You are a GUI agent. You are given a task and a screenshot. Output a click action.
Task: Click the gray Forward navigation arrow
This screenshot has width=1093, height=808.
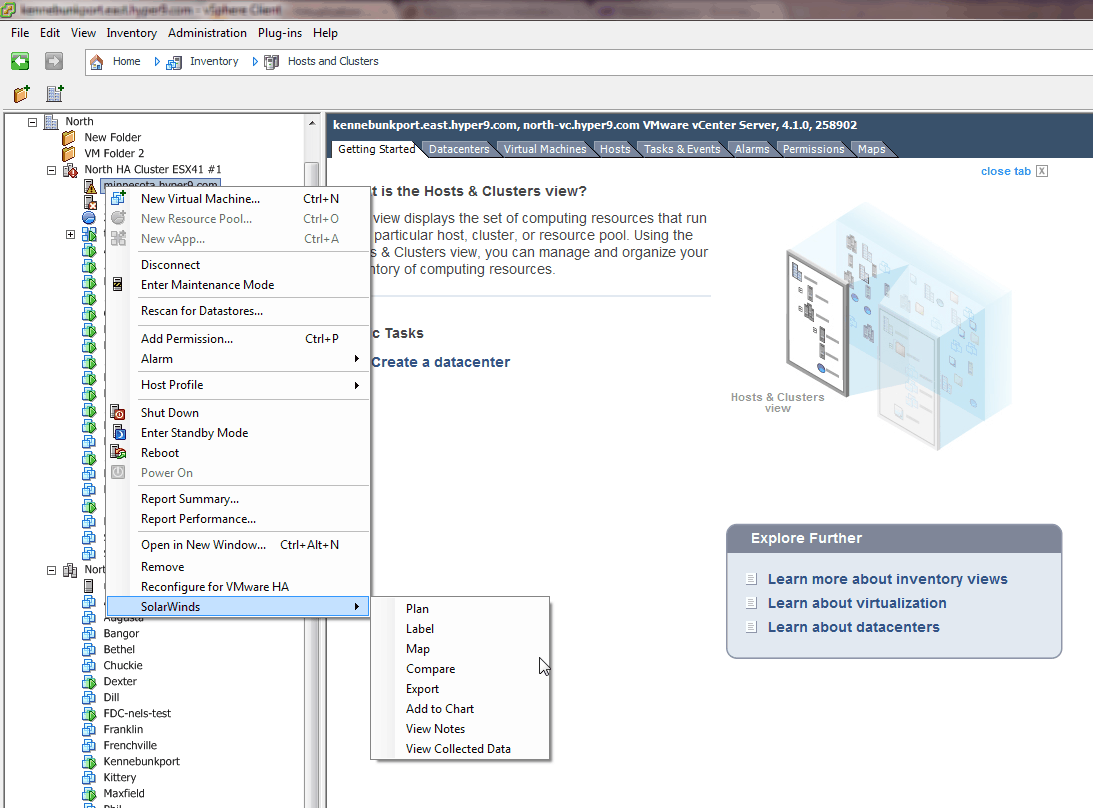coord(54,61)
